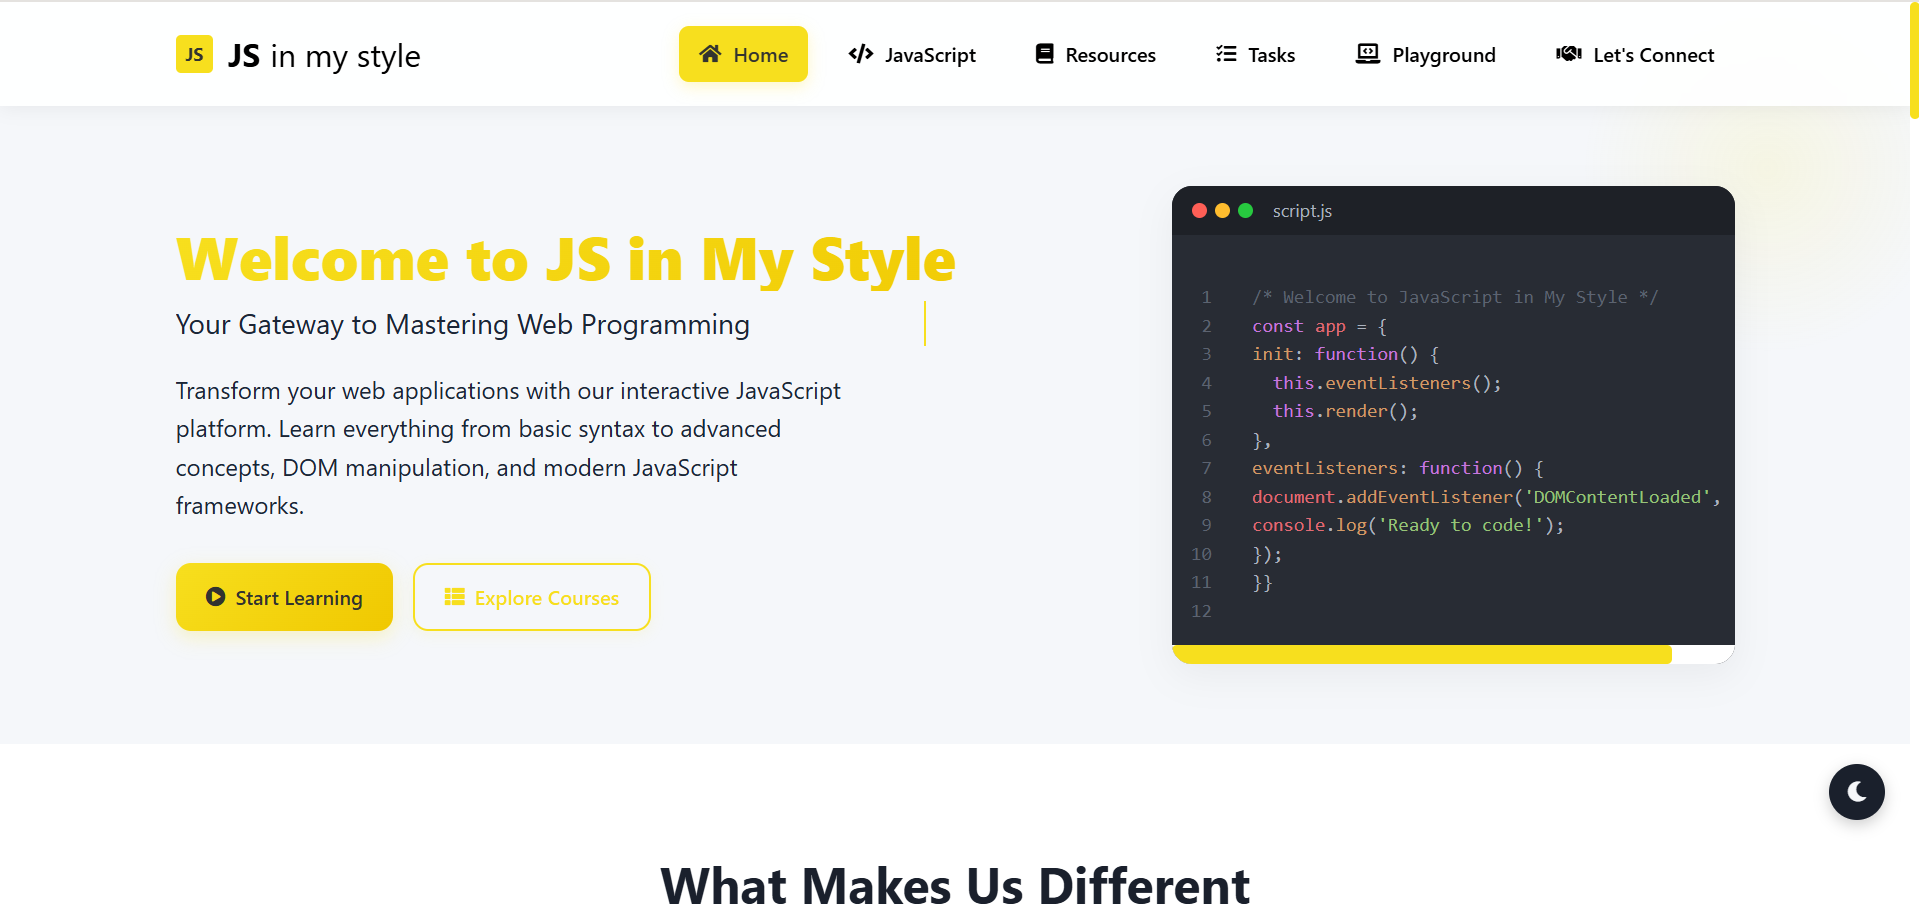Click the script.js file name label
Screen dimensions: 1919x909
coord(1302,211)
